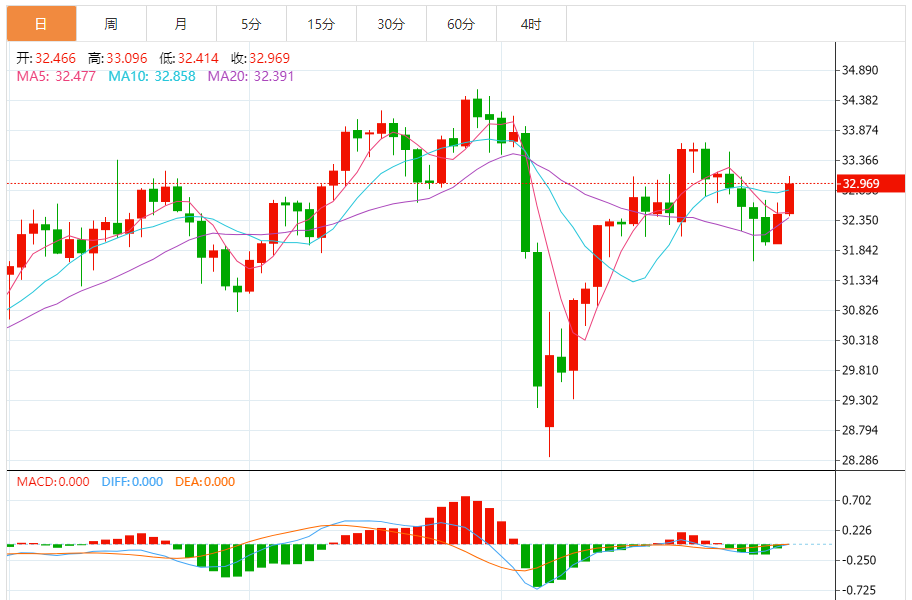Click the low price 32.414 value
The height and width of the screenshot is (600, 912).
(x=198, y=58)
